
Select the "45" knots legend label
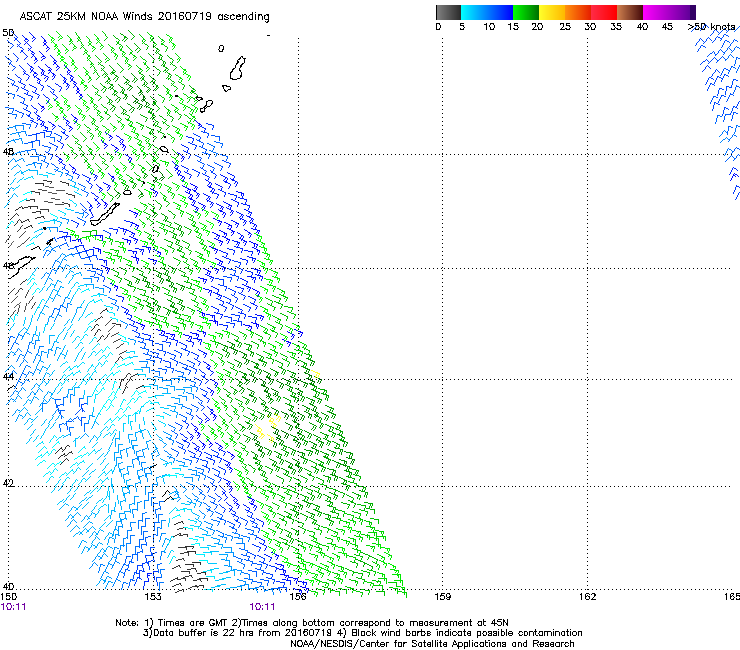tap(667, 27)
